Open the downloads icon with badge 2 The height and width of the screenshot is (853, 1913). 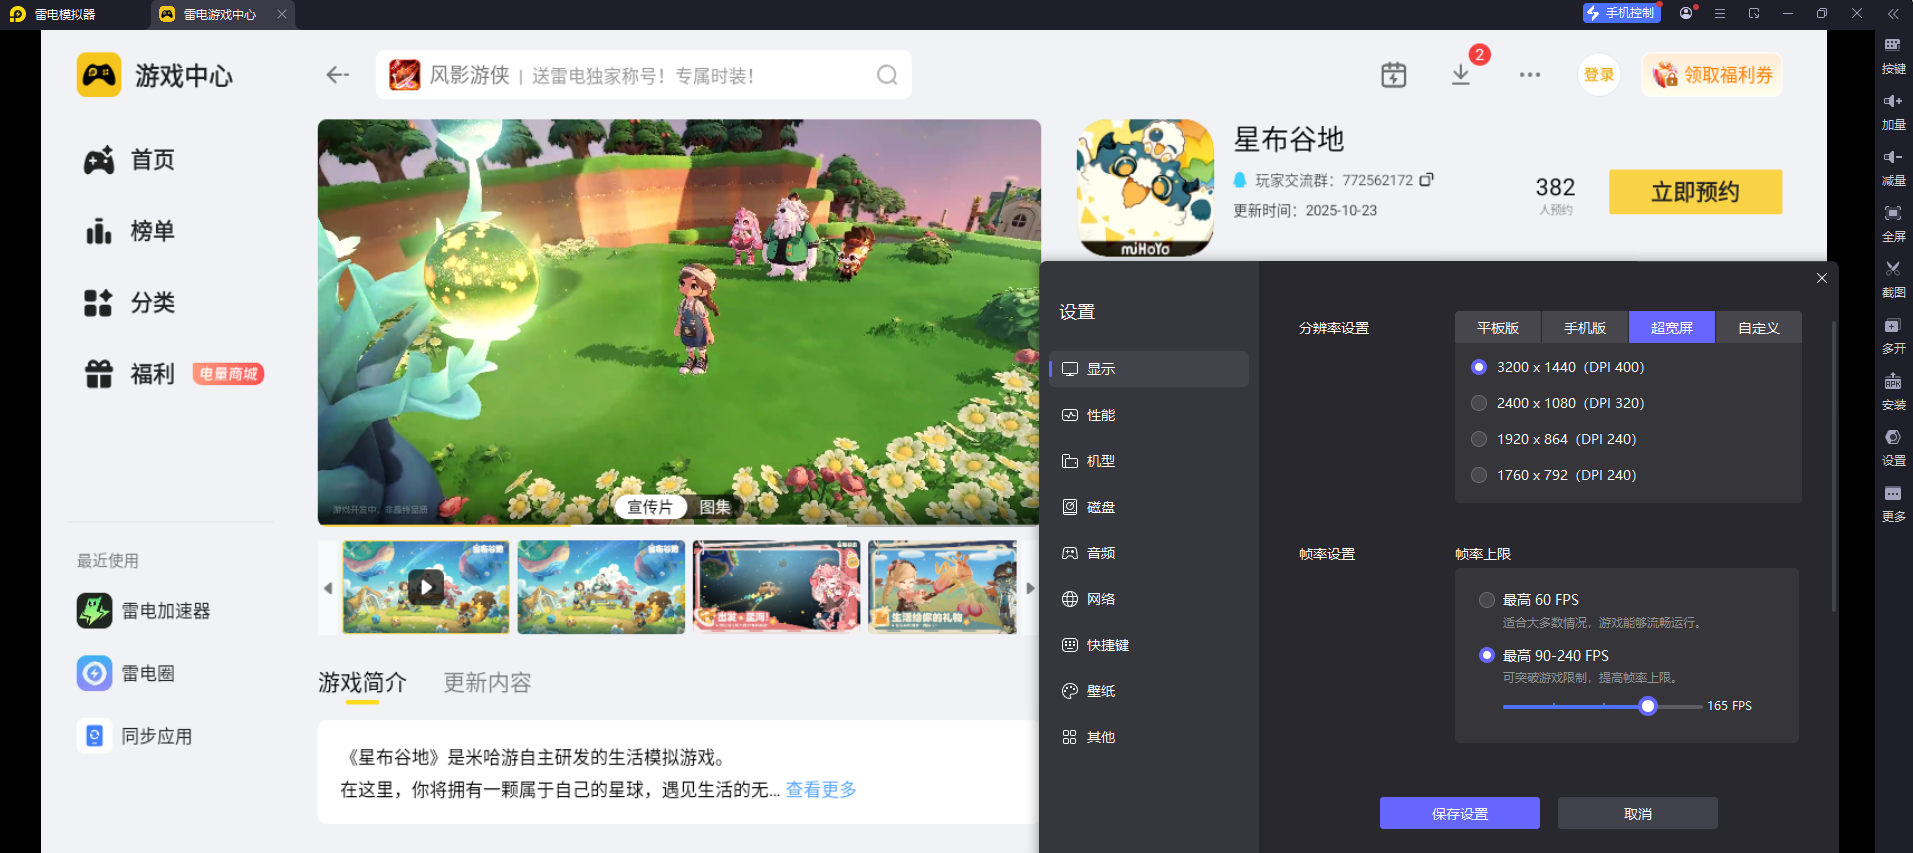pyautogui.click(x=1461, y=75)
